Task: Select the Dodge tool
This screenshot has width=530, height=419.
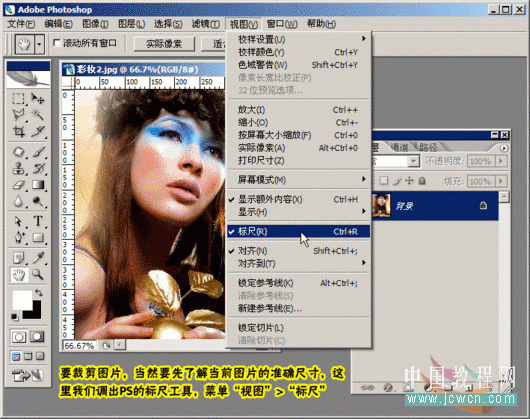Action: (37, 201)
